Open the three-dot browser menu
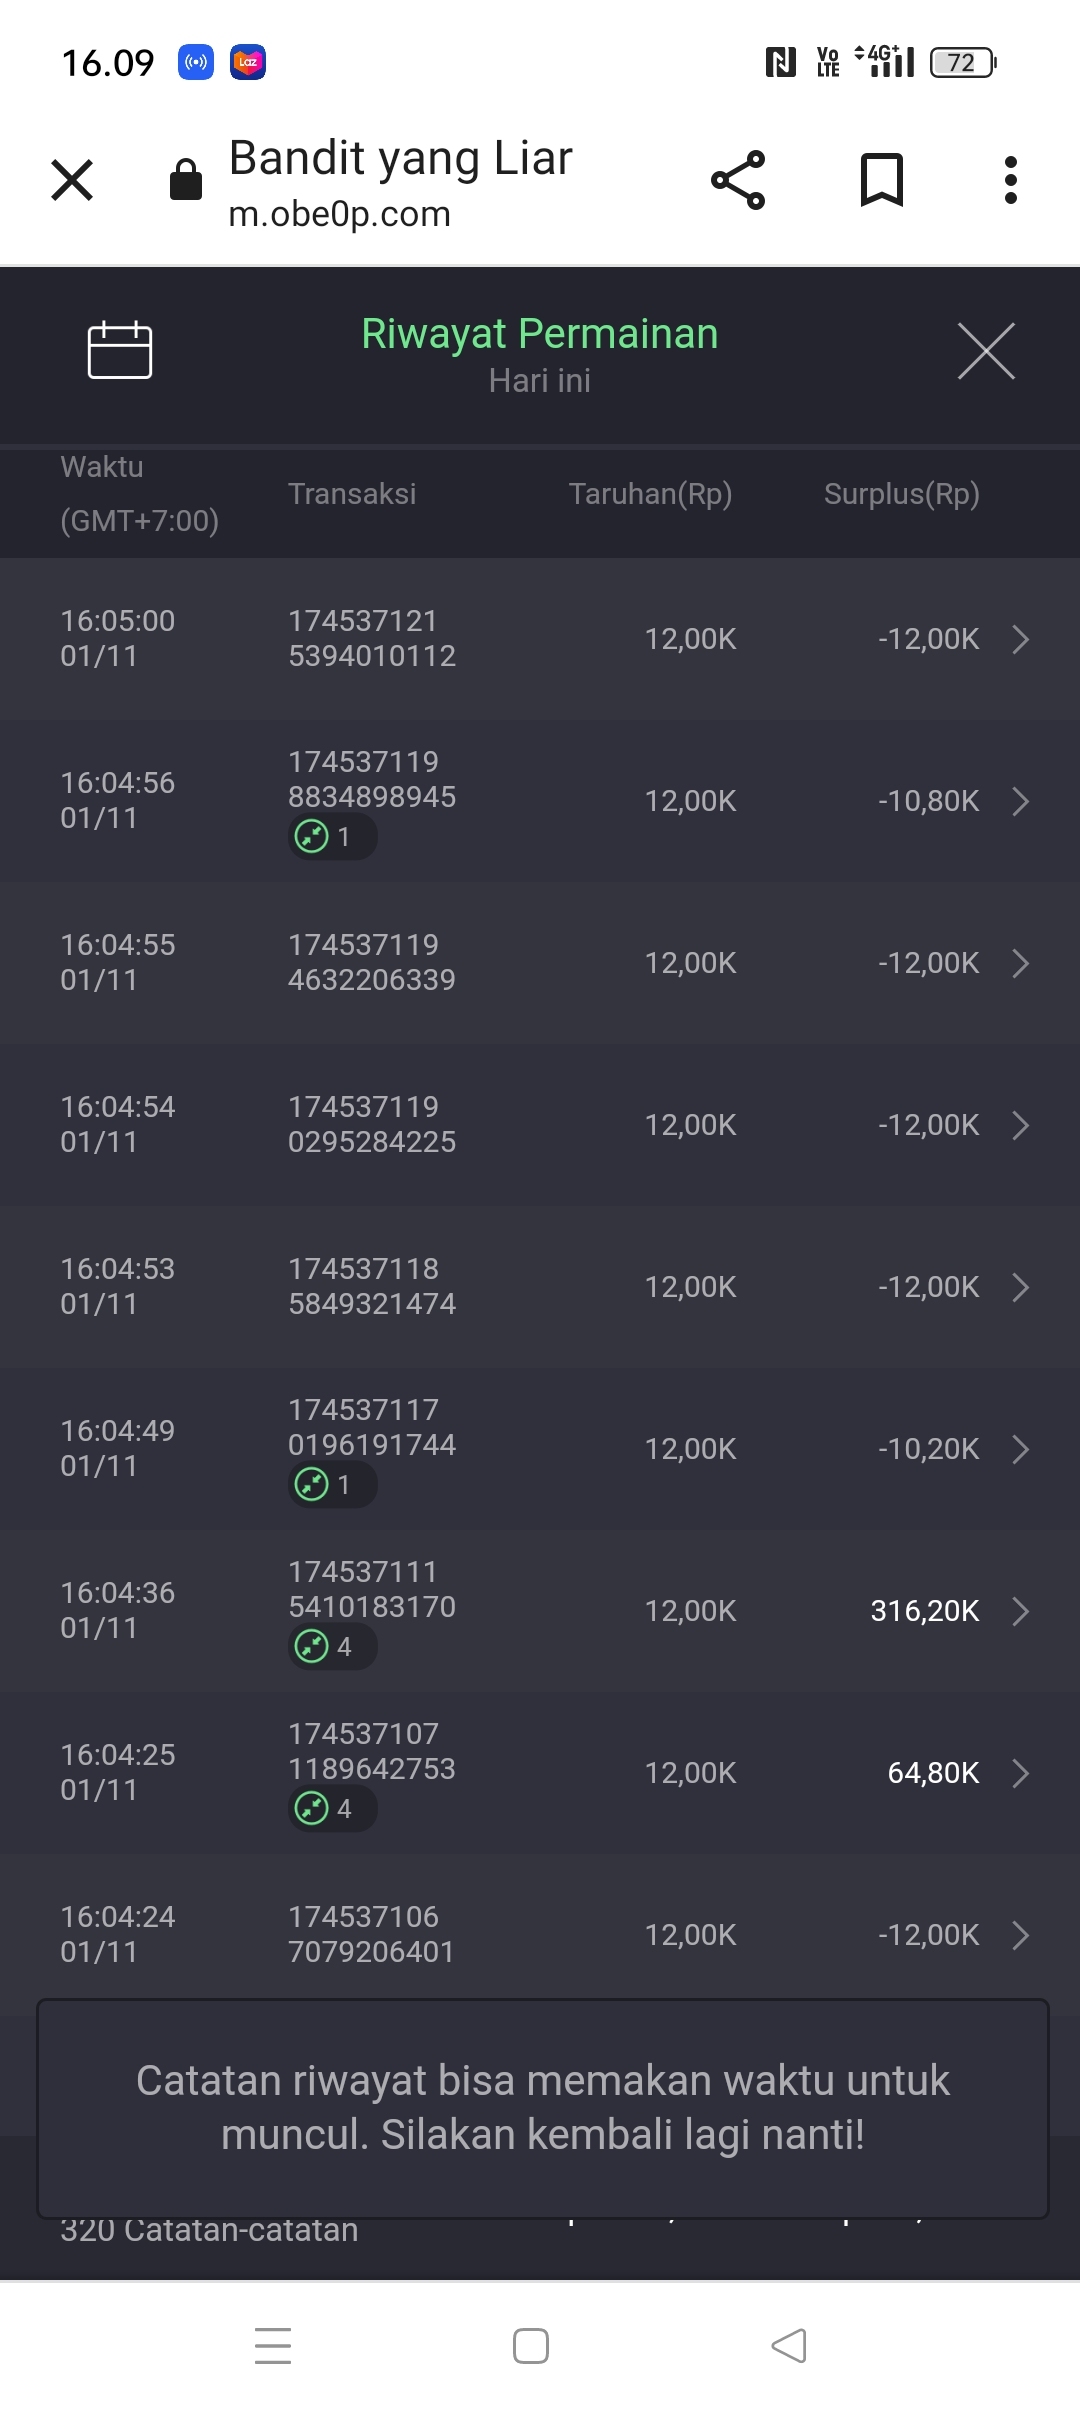This screenshot has width=1080, height=2412. (x=1010, y=180)
